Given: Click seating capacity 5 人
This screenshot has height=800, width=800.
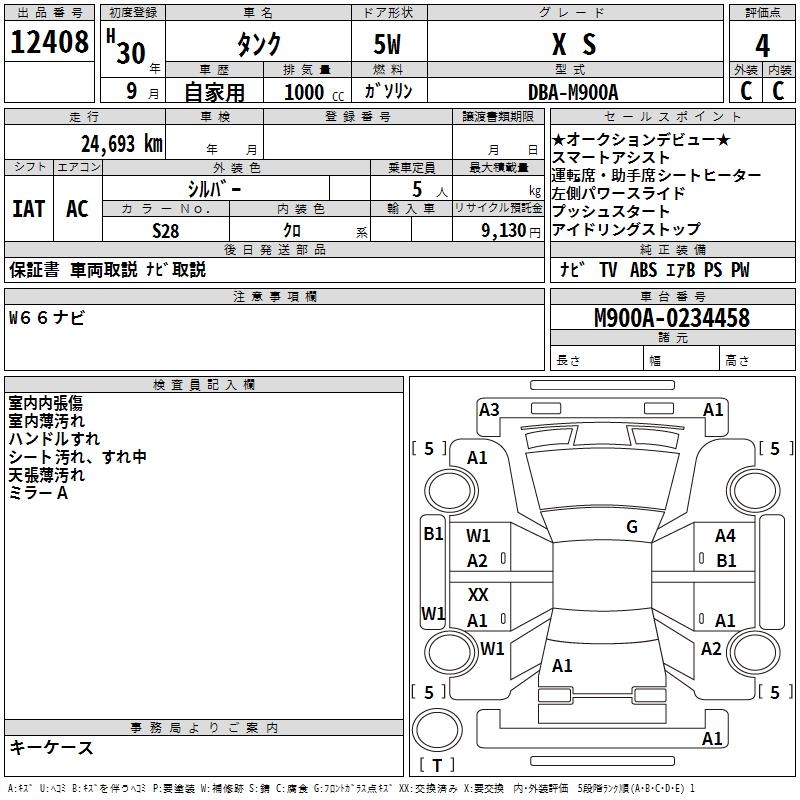Looking at the screenshot, I should tap(430, 189).
